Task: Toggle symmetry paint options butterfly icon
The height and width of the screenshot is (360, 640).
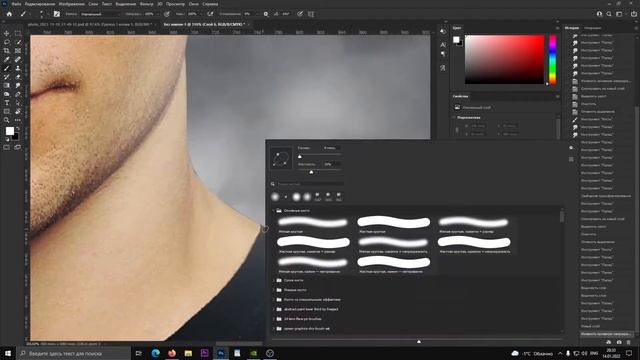Action: [x=311, y=14]
